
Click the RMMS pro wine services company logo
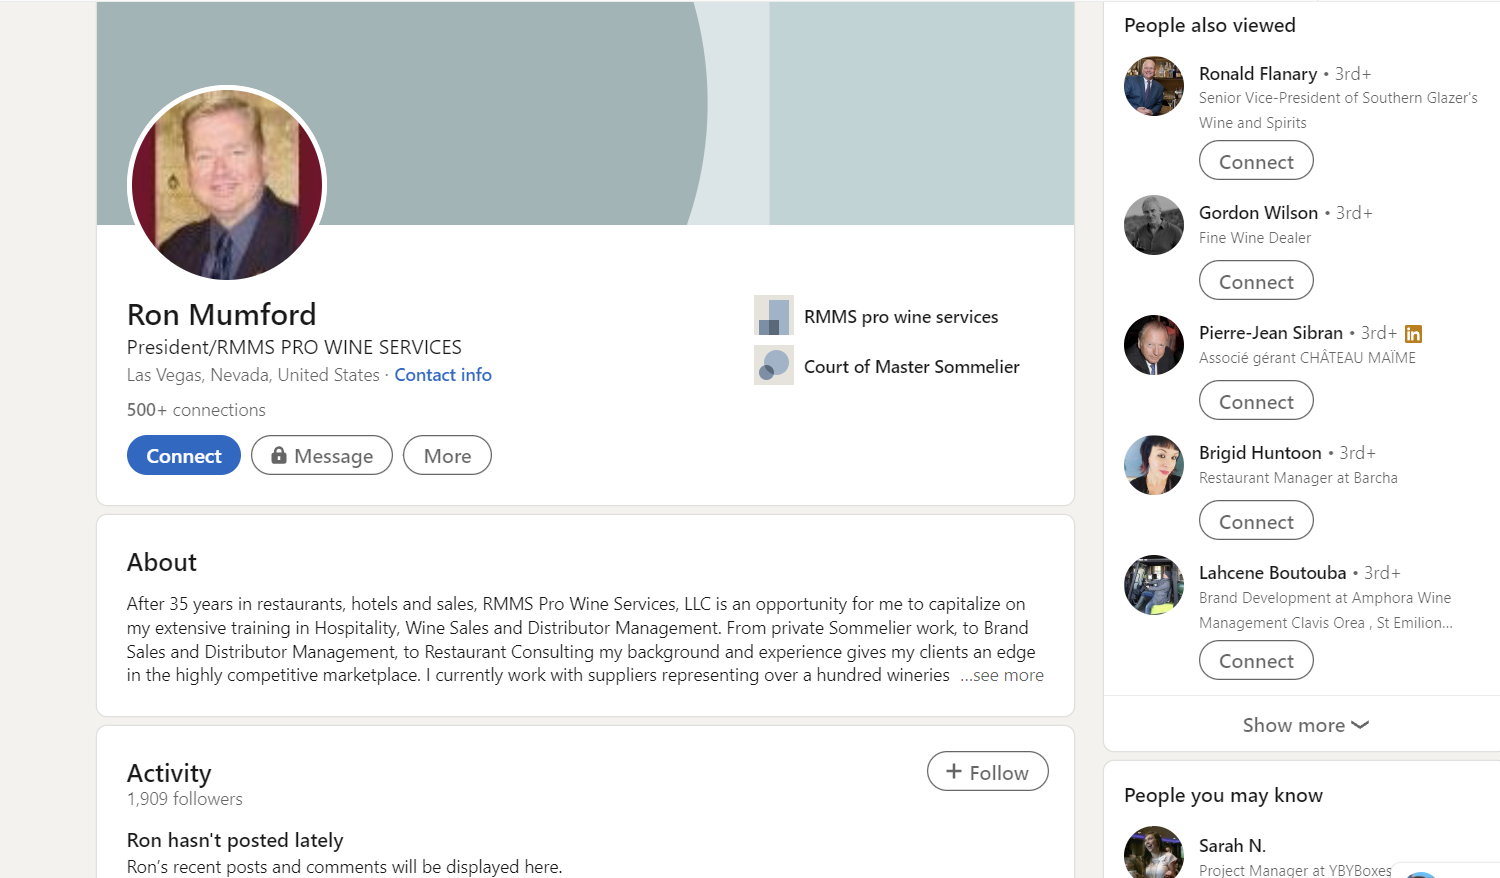773,316
